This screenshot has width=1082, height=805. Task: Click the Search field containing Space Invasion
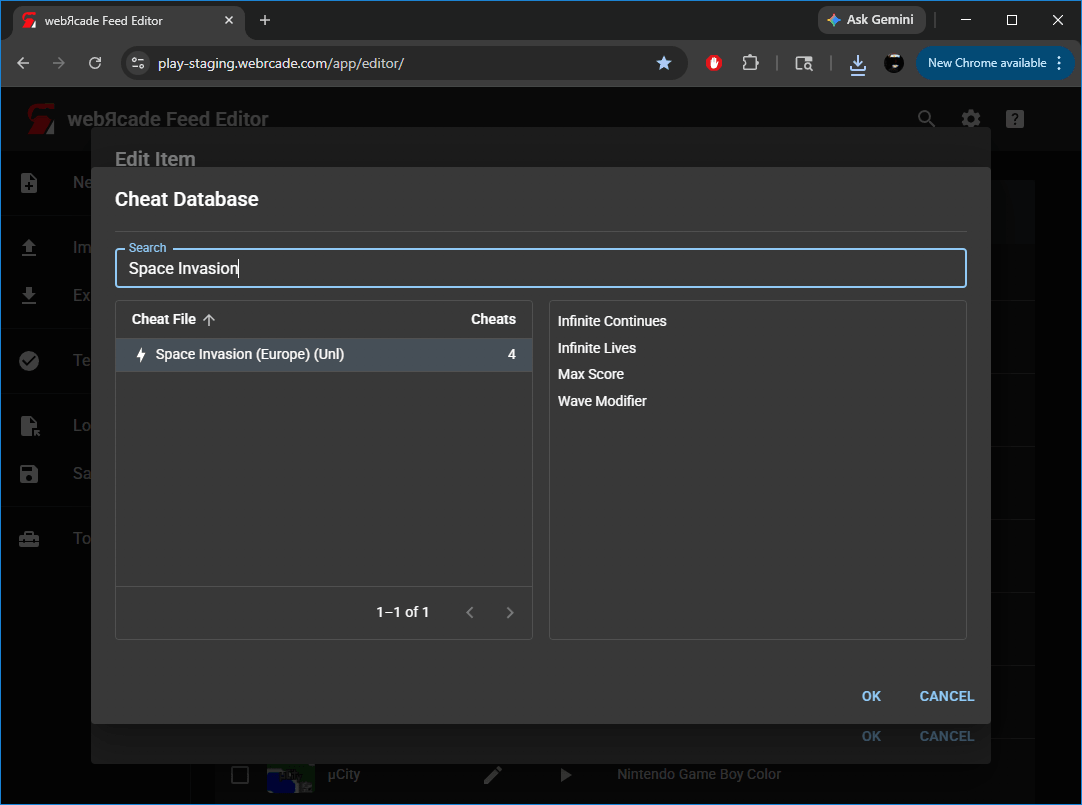pyautogui.click(x=540, y=268)
